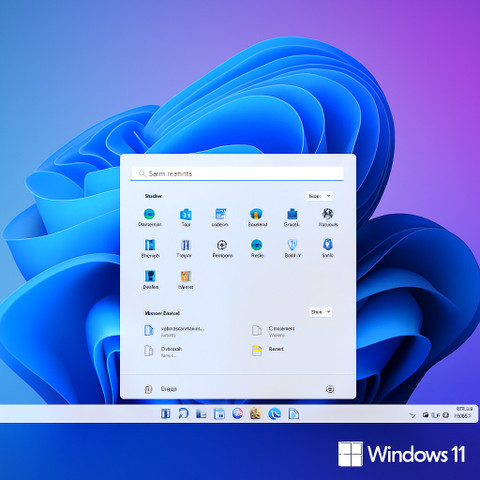480x480 pixels.
Task: Open the blue briefcase app in pinned grid
Action: [292, 214]
